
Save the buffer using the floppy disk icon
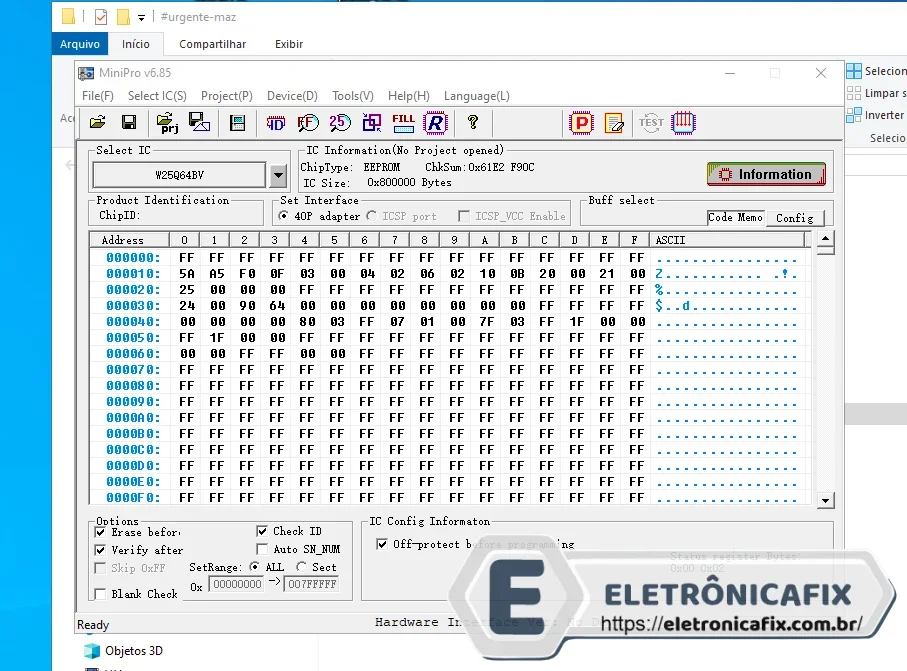(128, 122)
